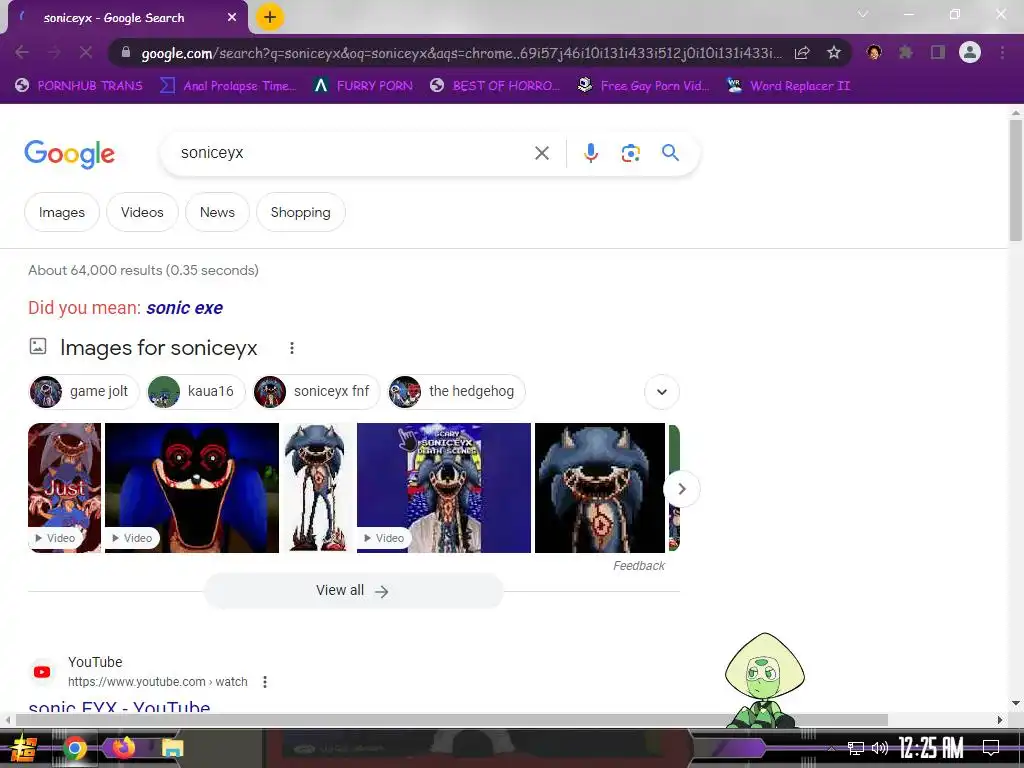The image size is (1024, 768).
Task: Click the vertical page scrollbar
Action: 1016,180
